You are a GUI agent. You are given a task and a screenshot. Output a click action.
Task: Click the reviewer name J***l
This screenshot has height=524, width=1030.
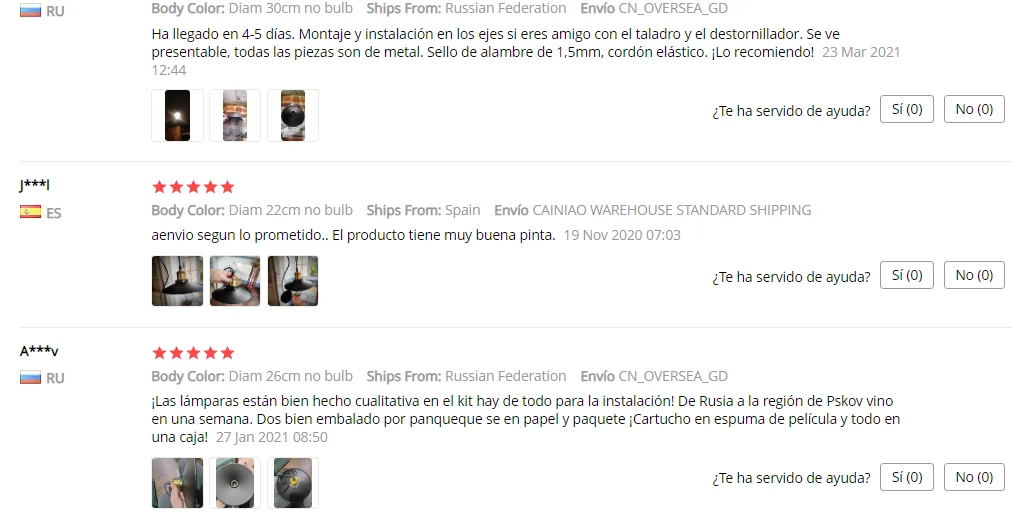click(34, 185)
